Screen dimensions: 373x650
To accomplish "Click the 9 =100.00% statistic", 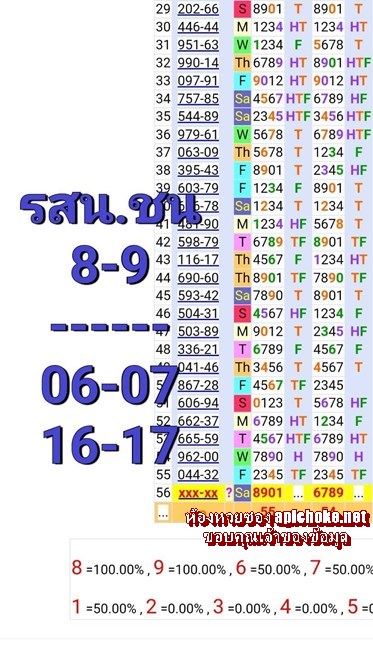I will point(190,568).
